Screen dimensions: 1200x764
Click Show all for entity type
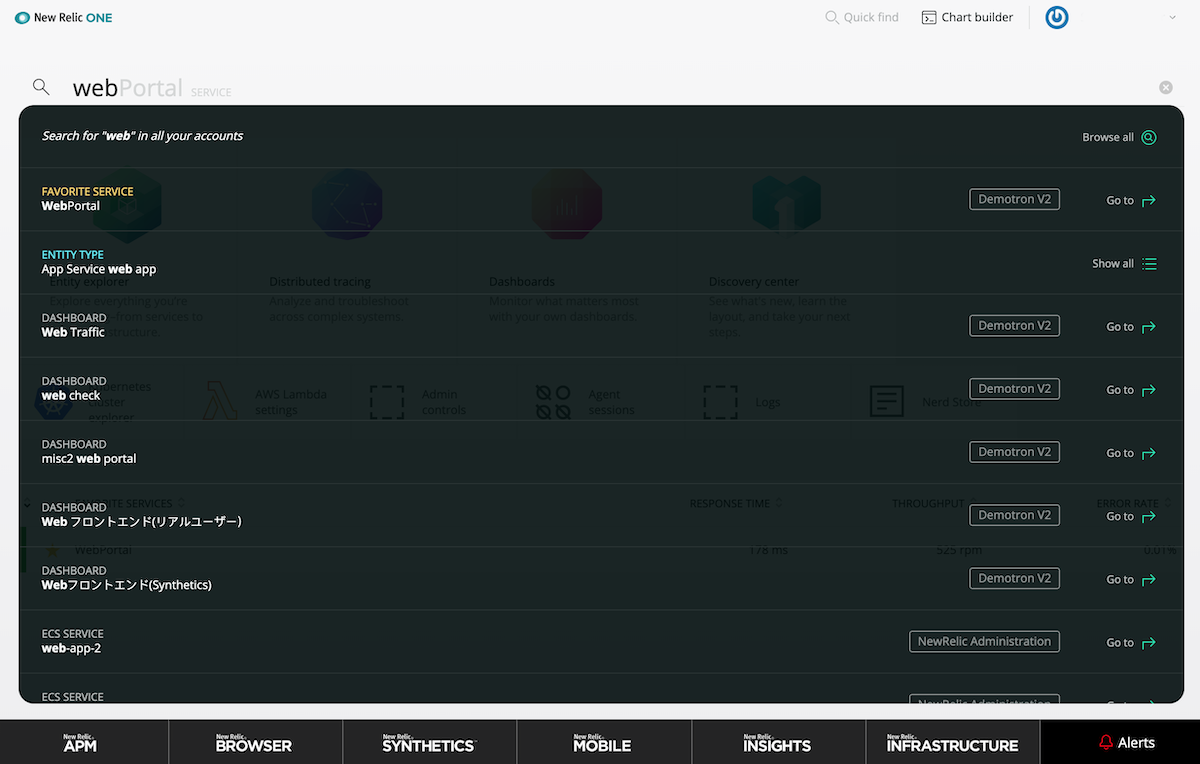[1113, 263]
